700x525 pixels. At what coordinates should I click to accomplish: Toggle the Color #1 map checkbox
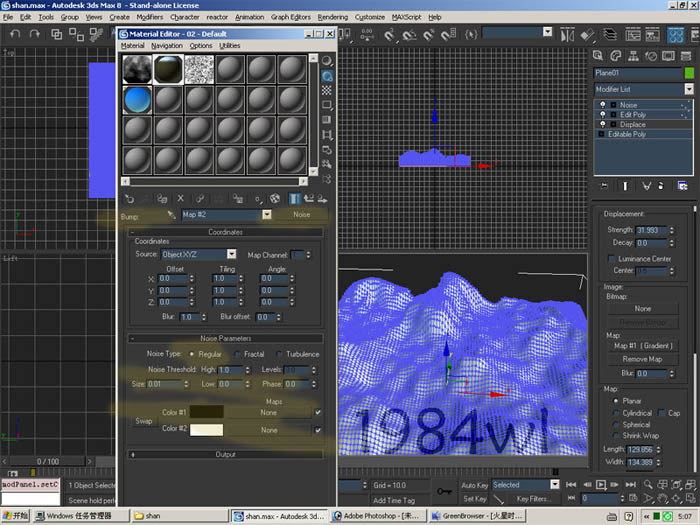coord(318,412)
